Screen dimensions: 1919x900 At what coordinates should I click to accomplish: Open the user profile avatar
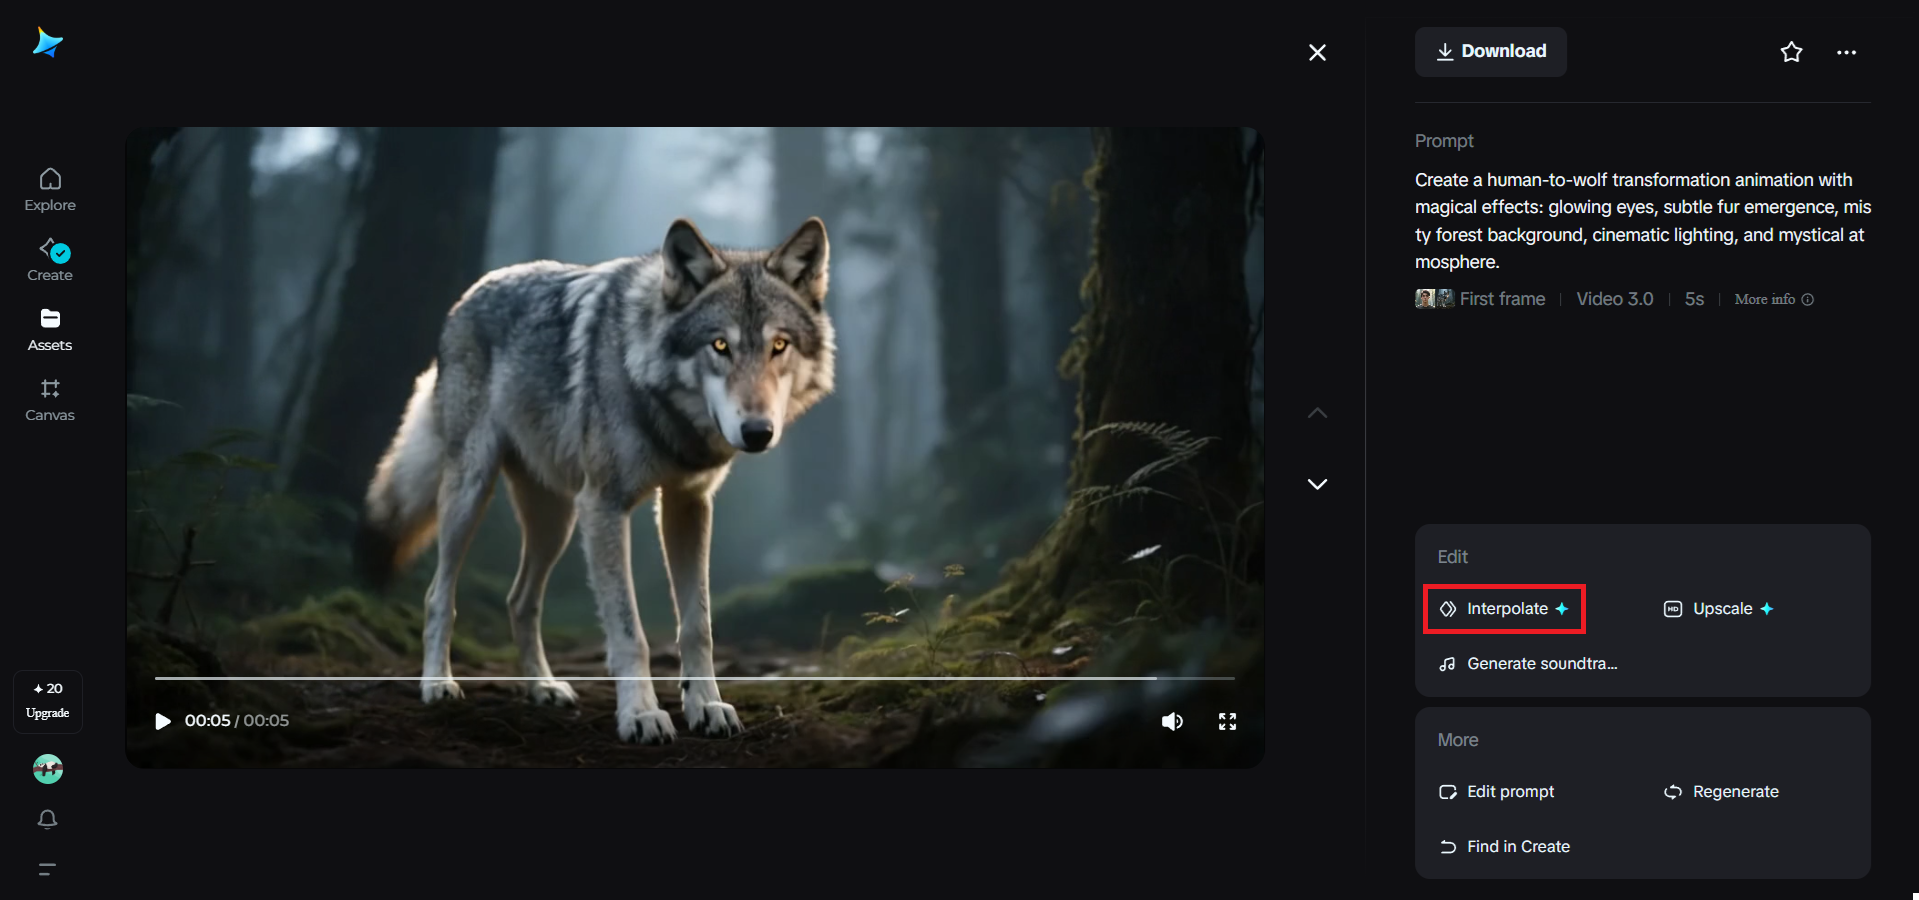[48, 769]
